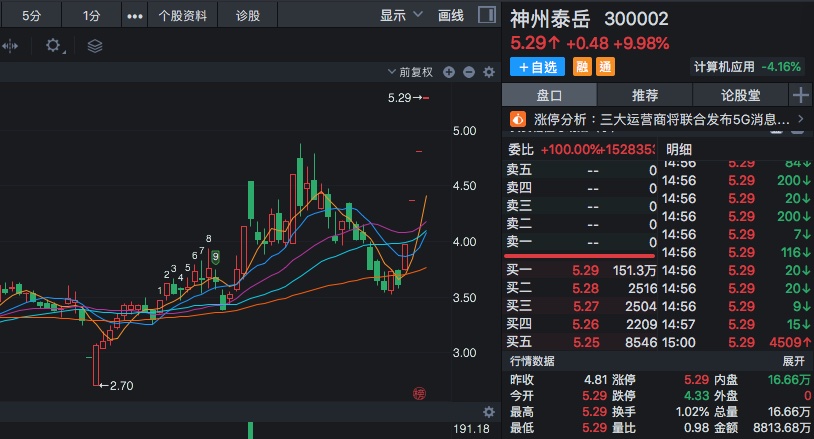Viewport: 814px width, 439px height.
Task: Open the 个股资料 tab
Action: (x=182, y=16)
